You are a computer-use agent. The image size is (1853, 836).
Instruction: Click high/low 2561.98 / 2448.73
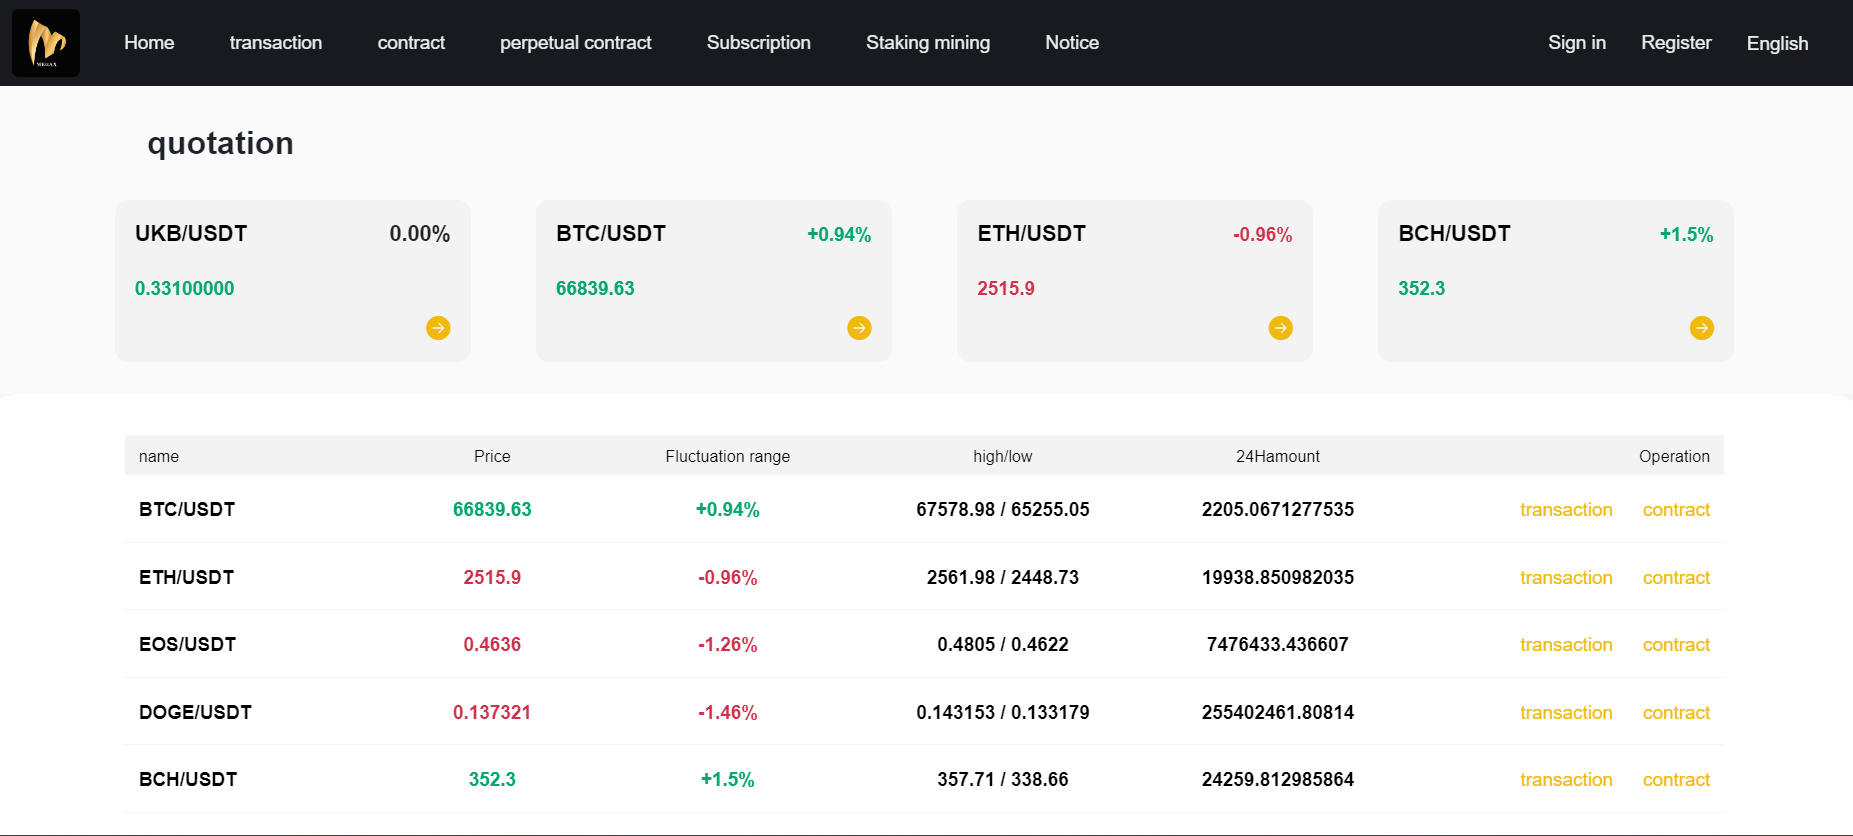tap(1003, 577)
